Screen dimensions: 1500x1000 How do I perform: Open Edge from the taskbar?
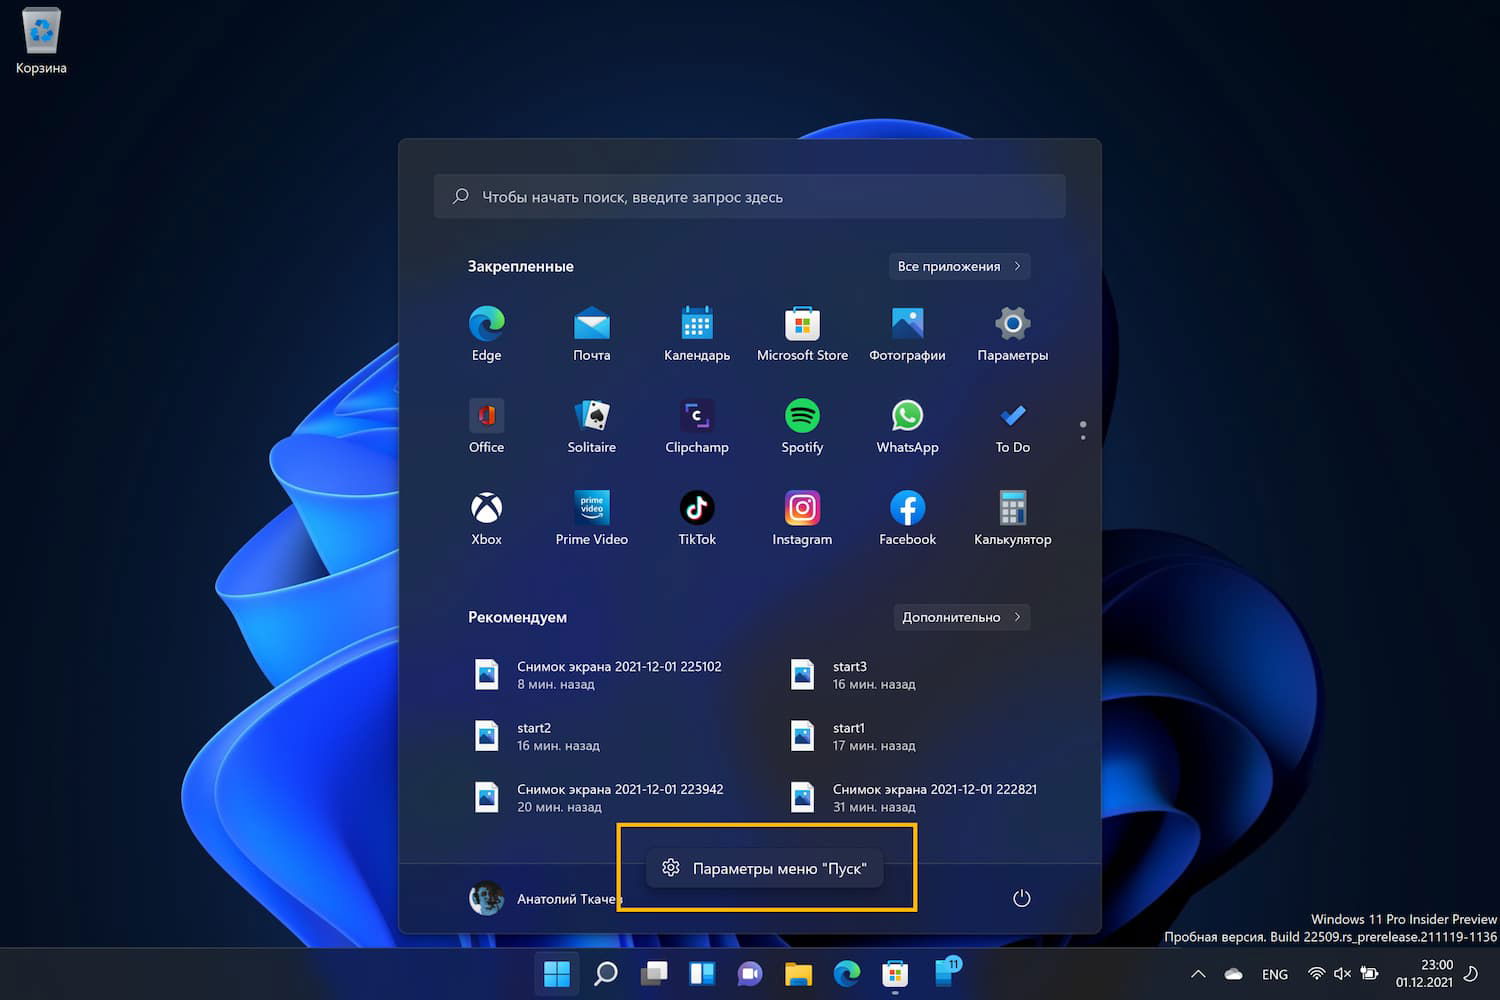(847, 973)
